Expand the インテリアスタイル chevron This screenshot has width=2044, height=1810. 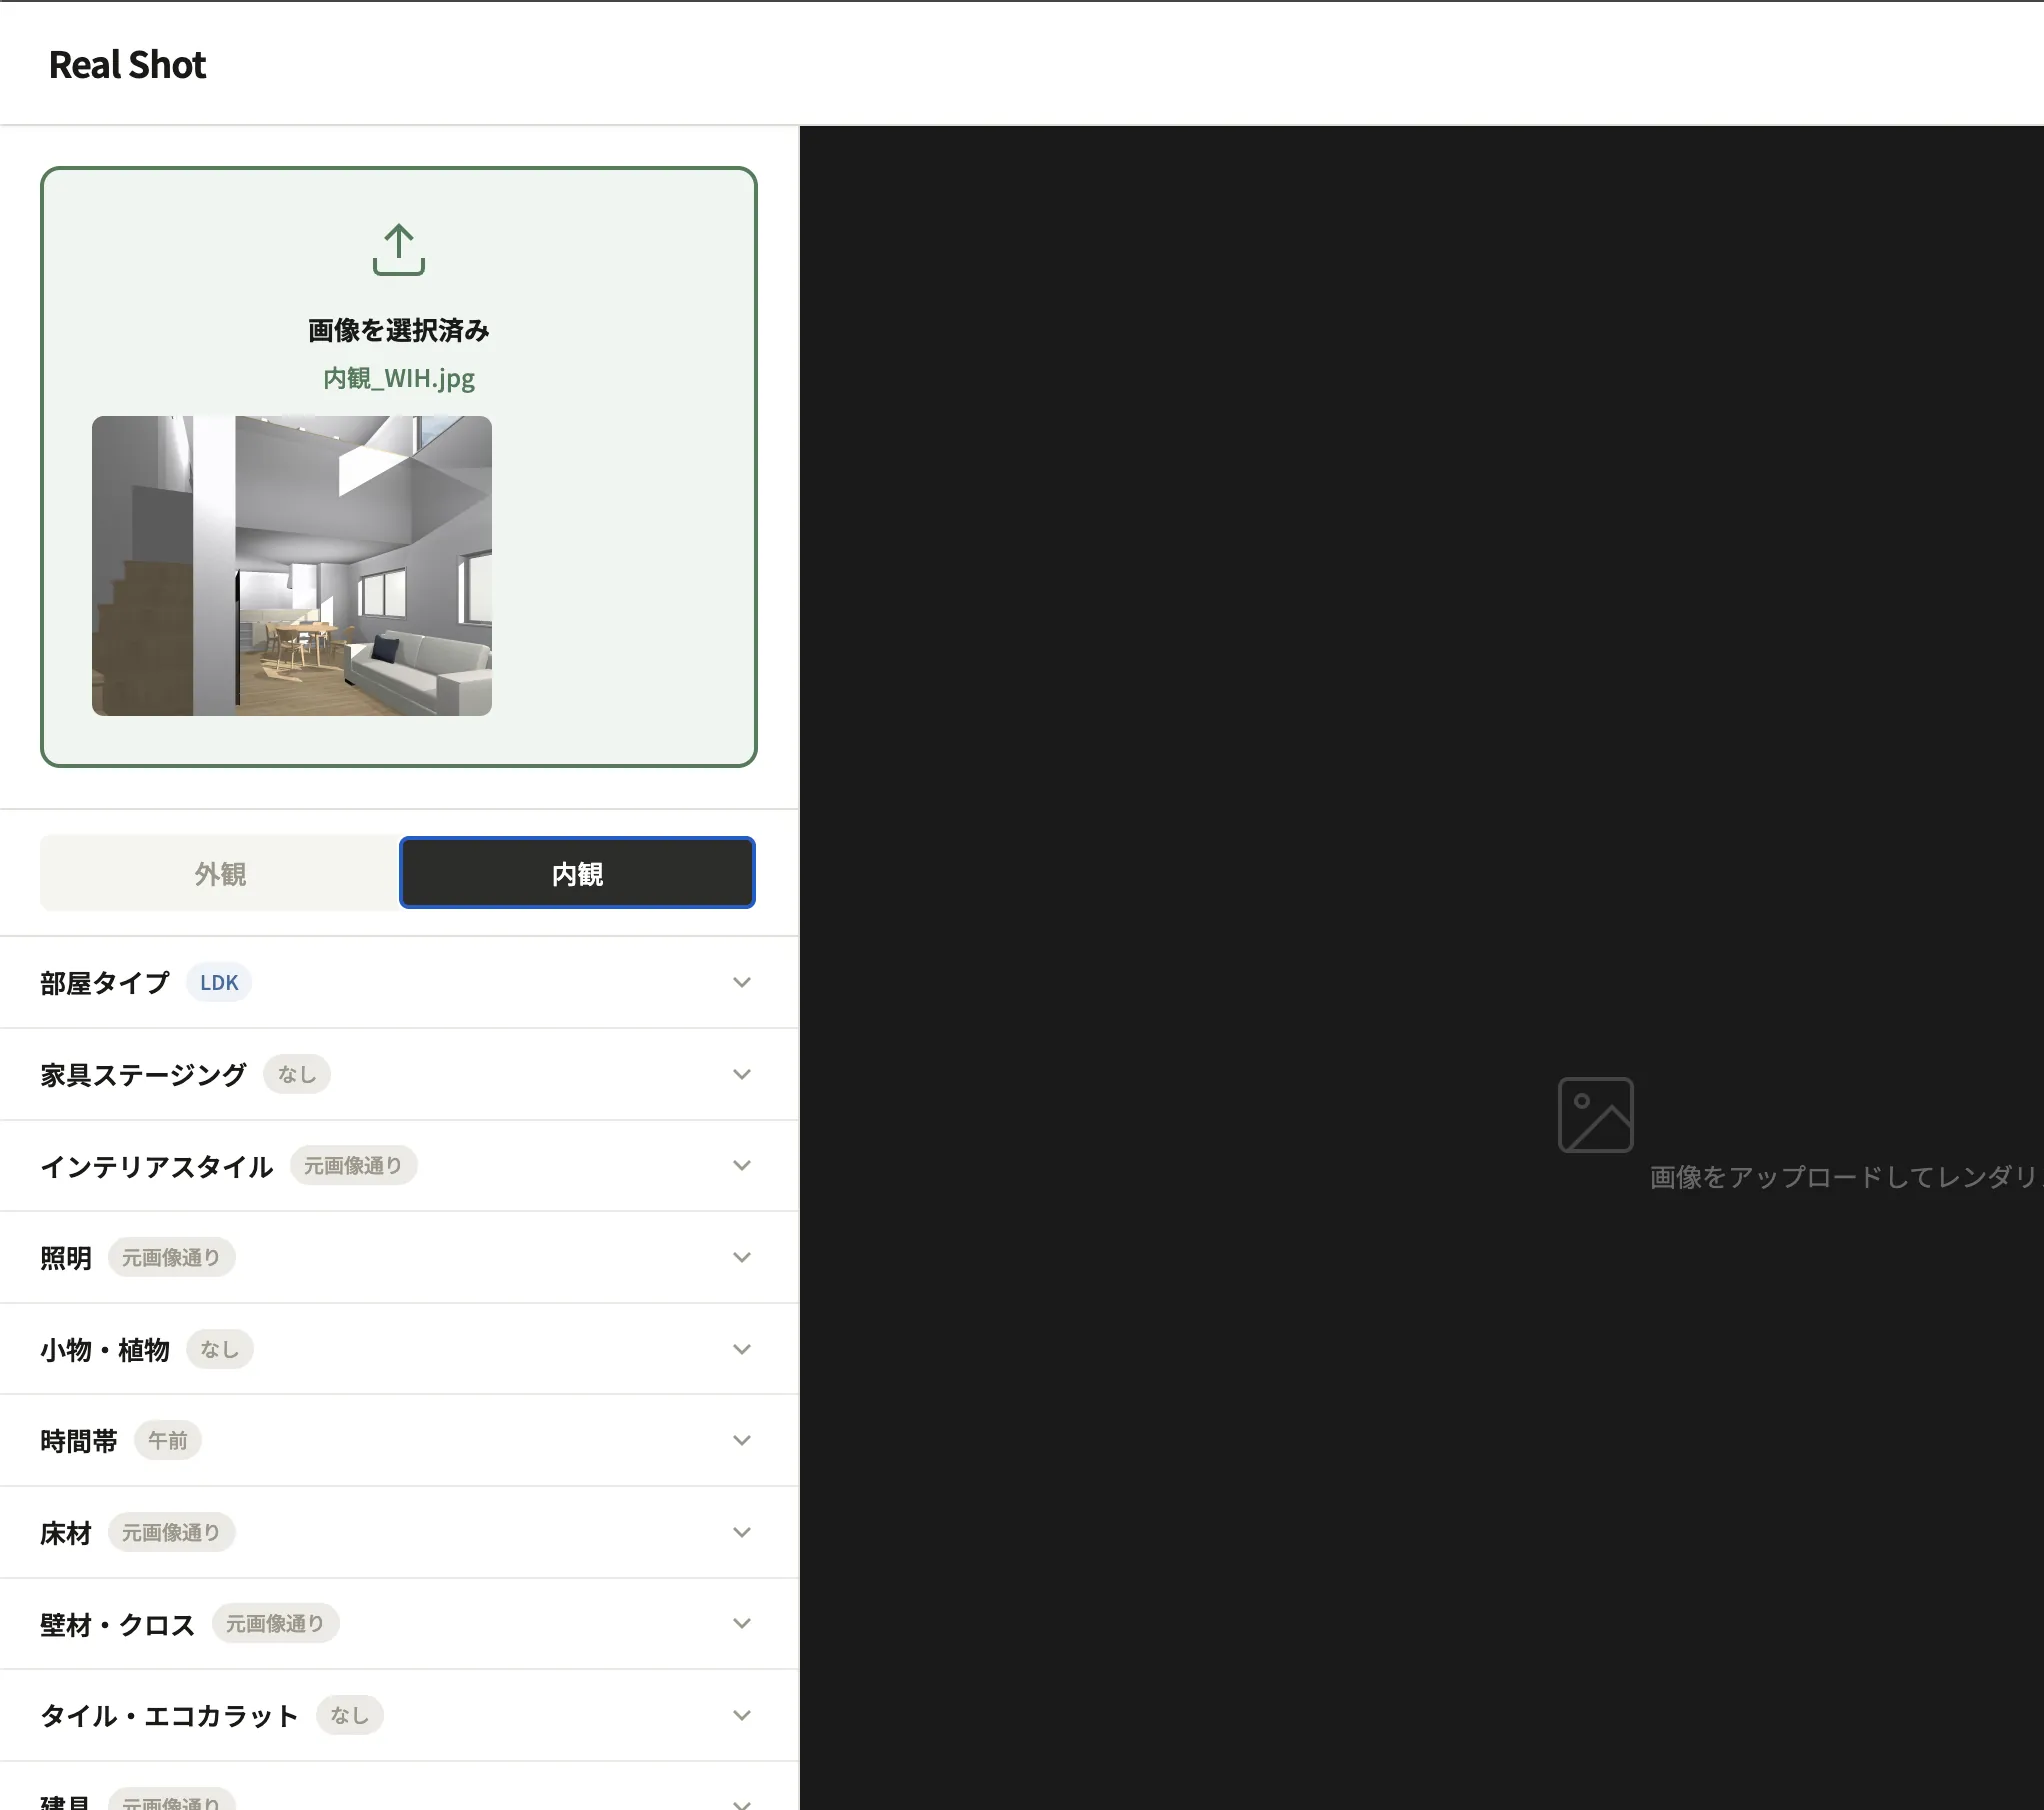tap(742, 1165)
